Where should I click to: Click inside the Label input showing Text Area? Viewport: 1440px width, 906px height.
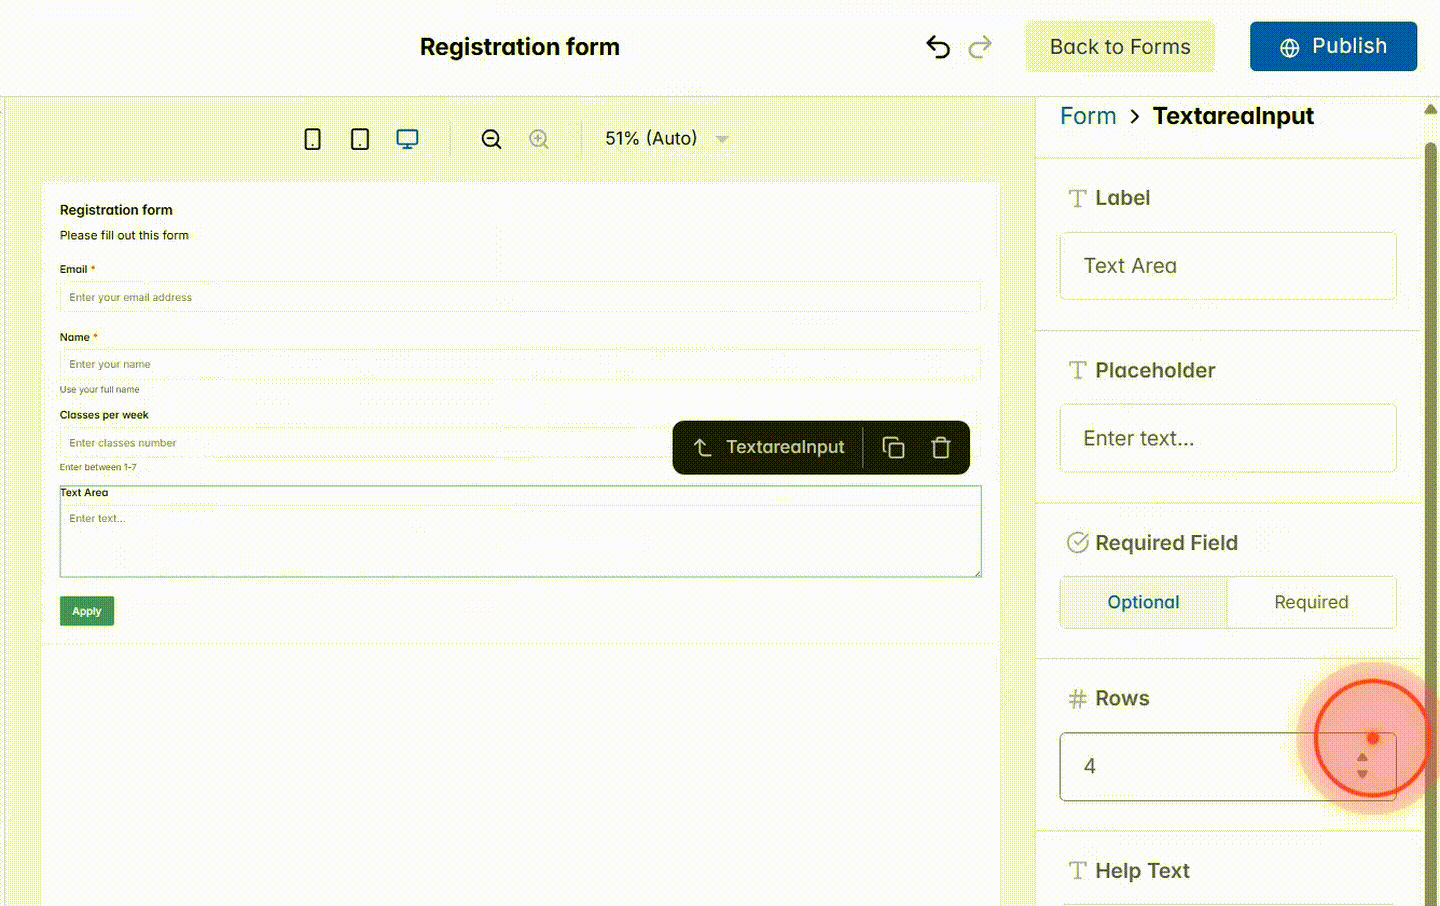point(1227,265)
